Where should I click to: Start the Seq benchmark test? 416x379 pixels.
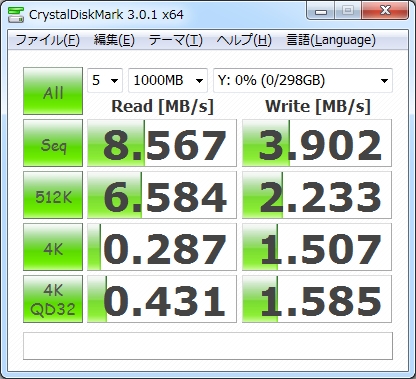pyautogui.click(x=53, y=143)
